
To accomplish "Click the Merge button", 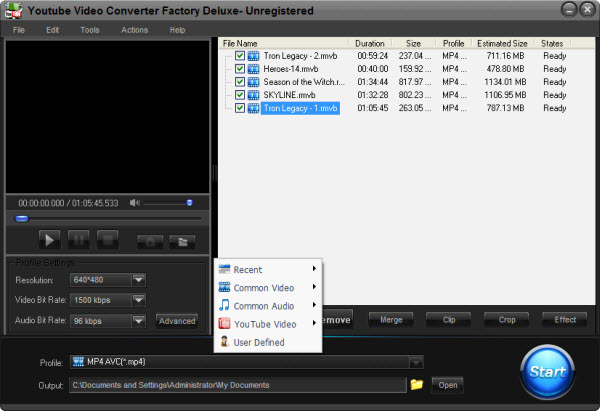I will point(391,320).
